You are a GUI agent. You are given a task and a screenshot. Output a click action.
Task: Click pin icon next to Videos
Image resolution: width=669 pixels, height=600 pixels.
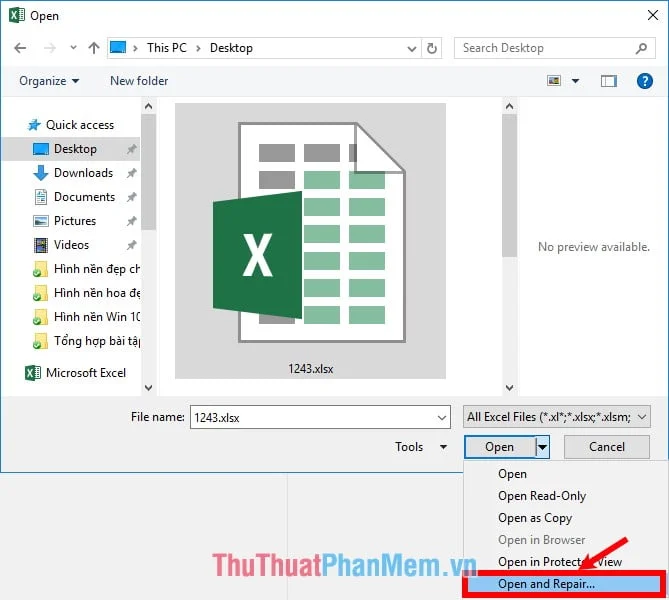click(131, 245)
